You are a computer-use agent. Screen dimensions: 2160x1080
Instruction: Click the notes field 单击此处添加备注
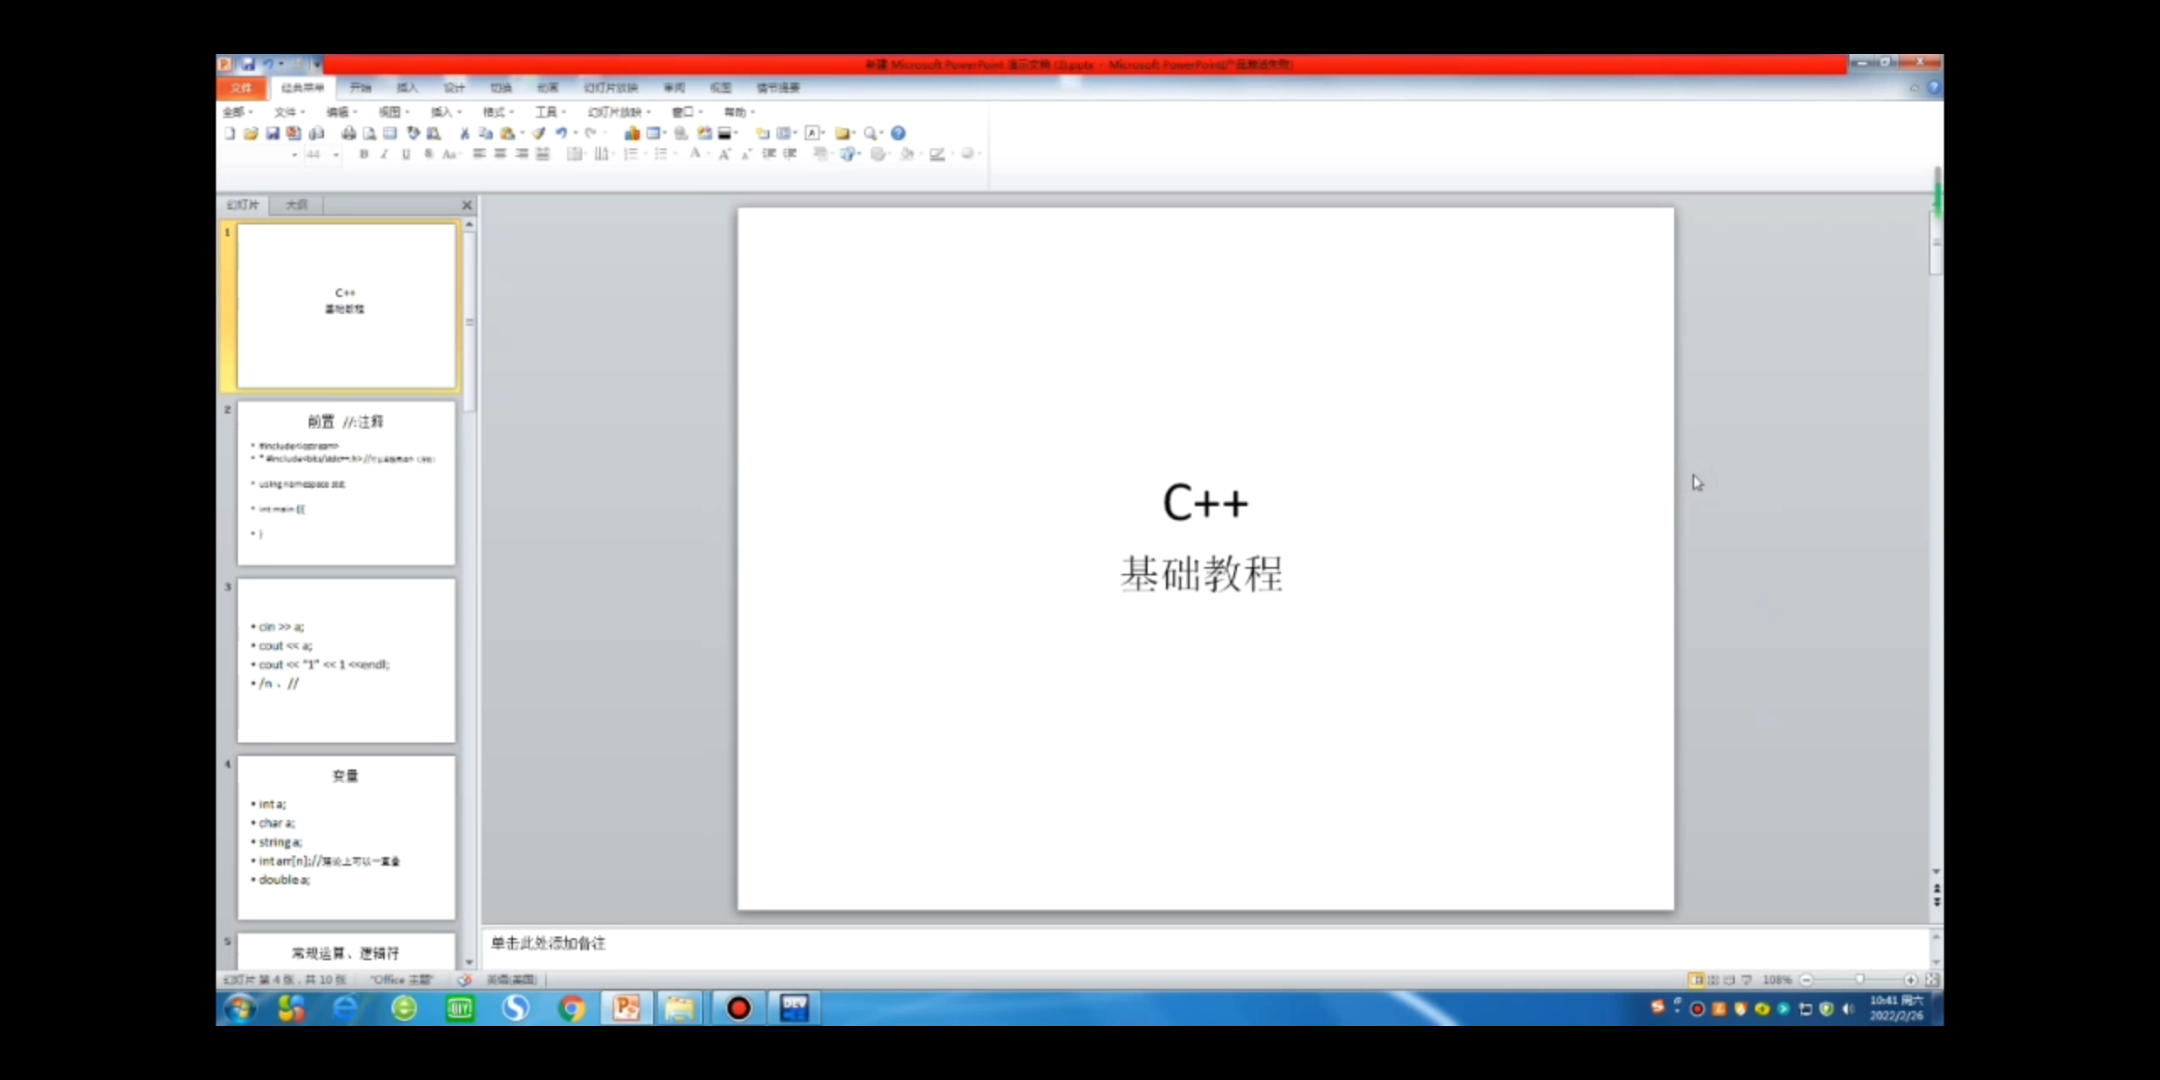coord(1204,944)
